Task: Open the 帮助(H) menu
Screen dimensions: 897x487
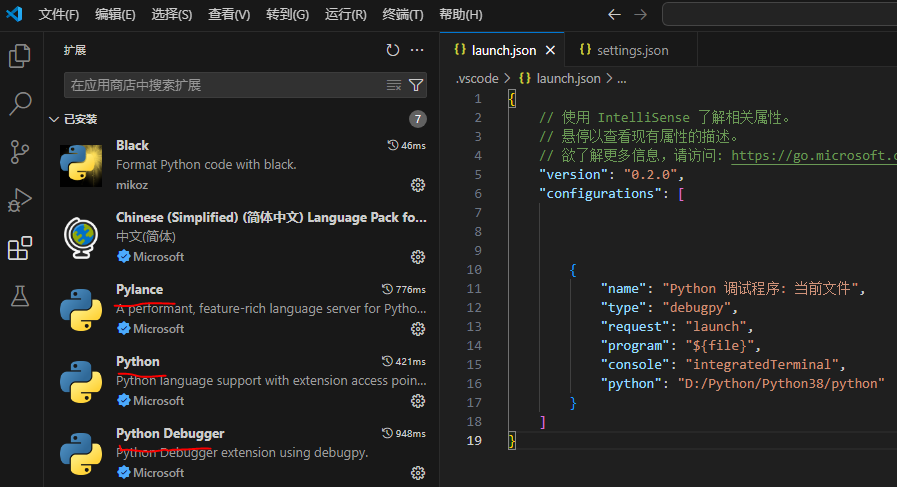Action: 461,14
